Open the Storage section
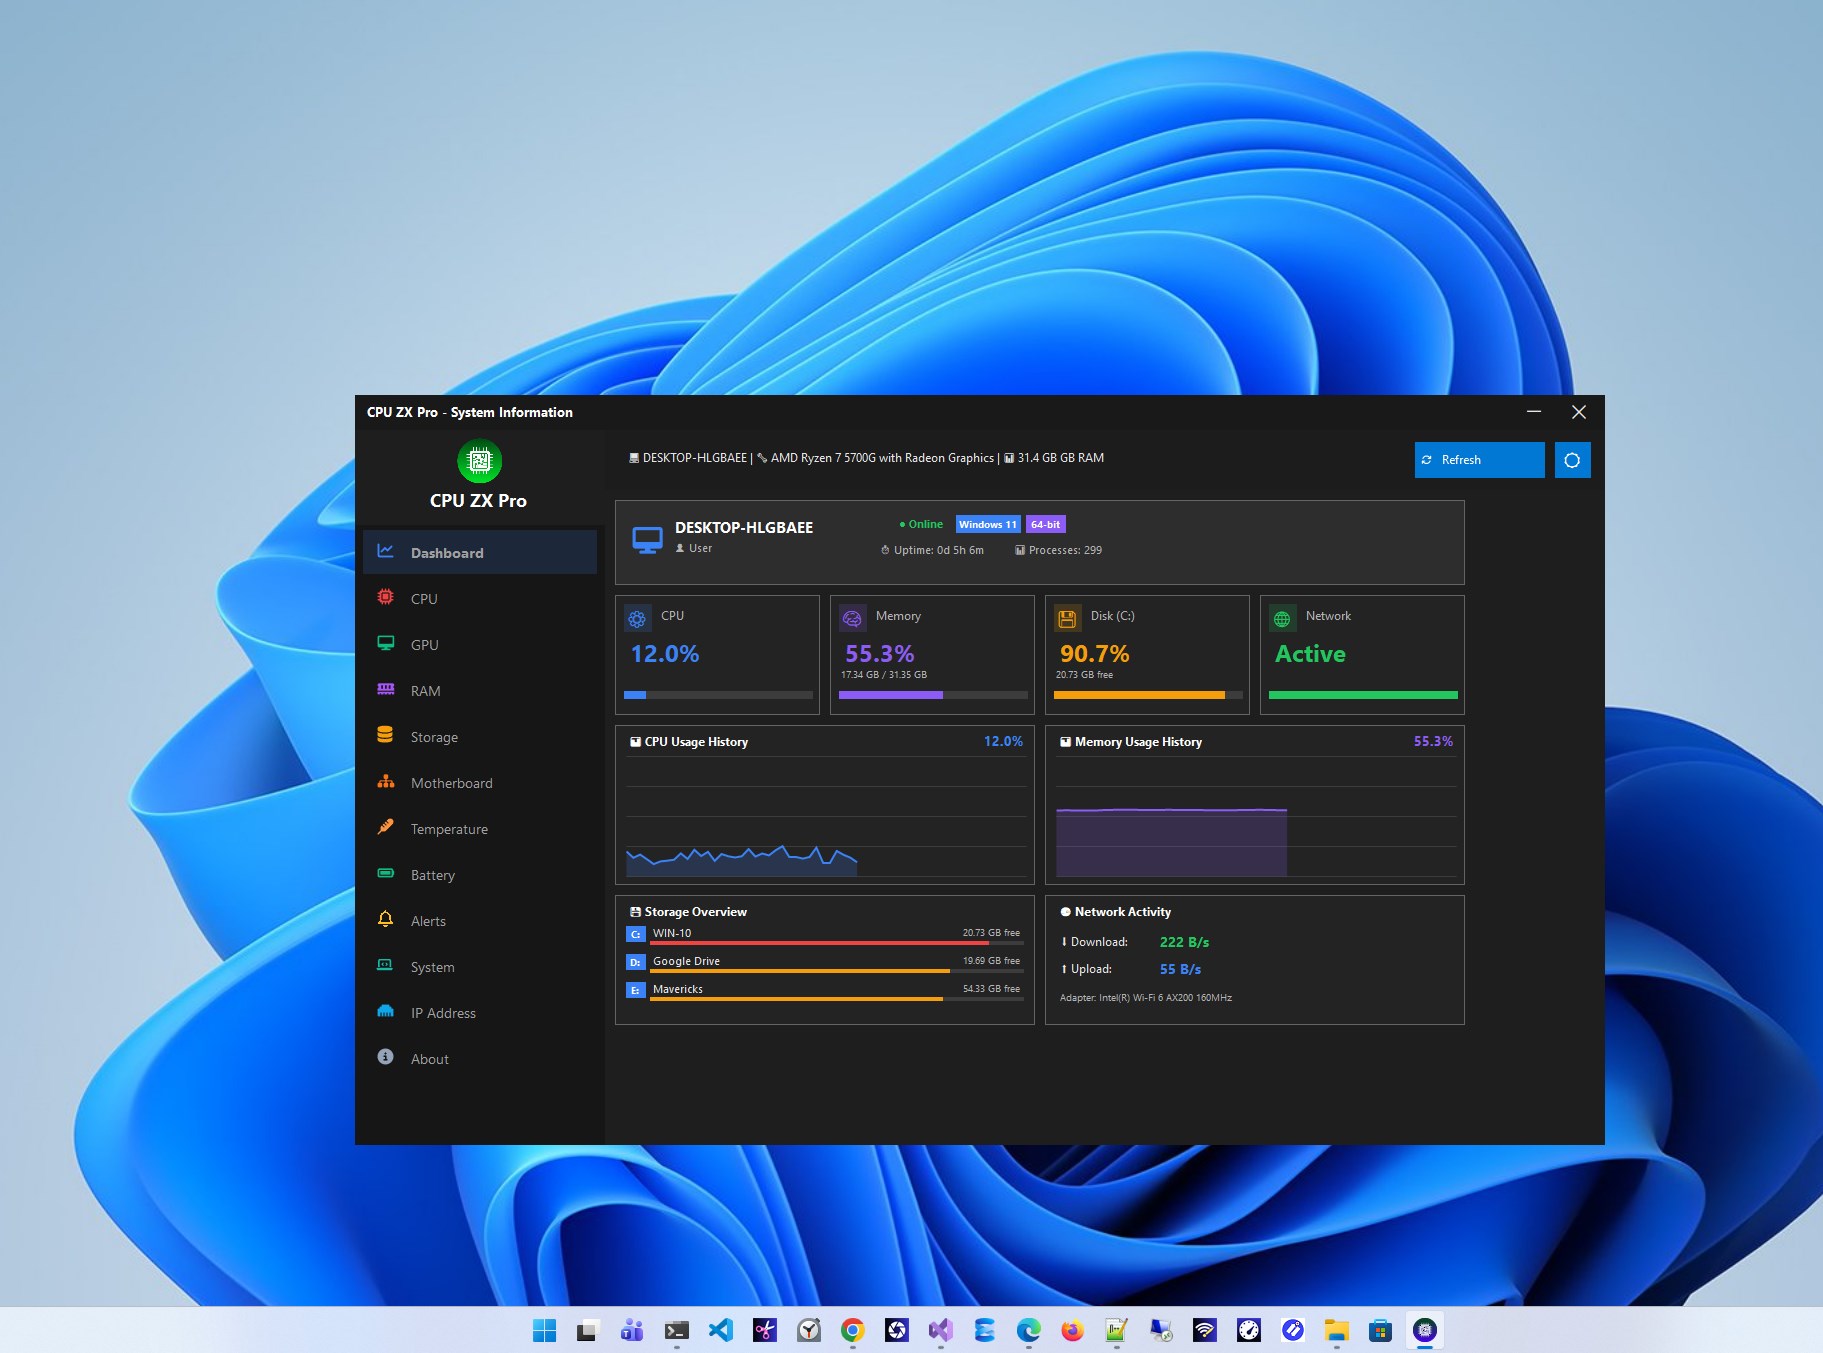 click(433, 736)
